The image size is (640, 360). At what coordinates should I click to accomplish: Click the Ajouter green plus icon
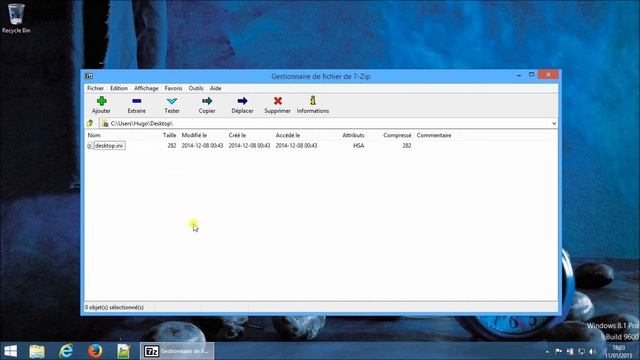click(x=102, y=101)
